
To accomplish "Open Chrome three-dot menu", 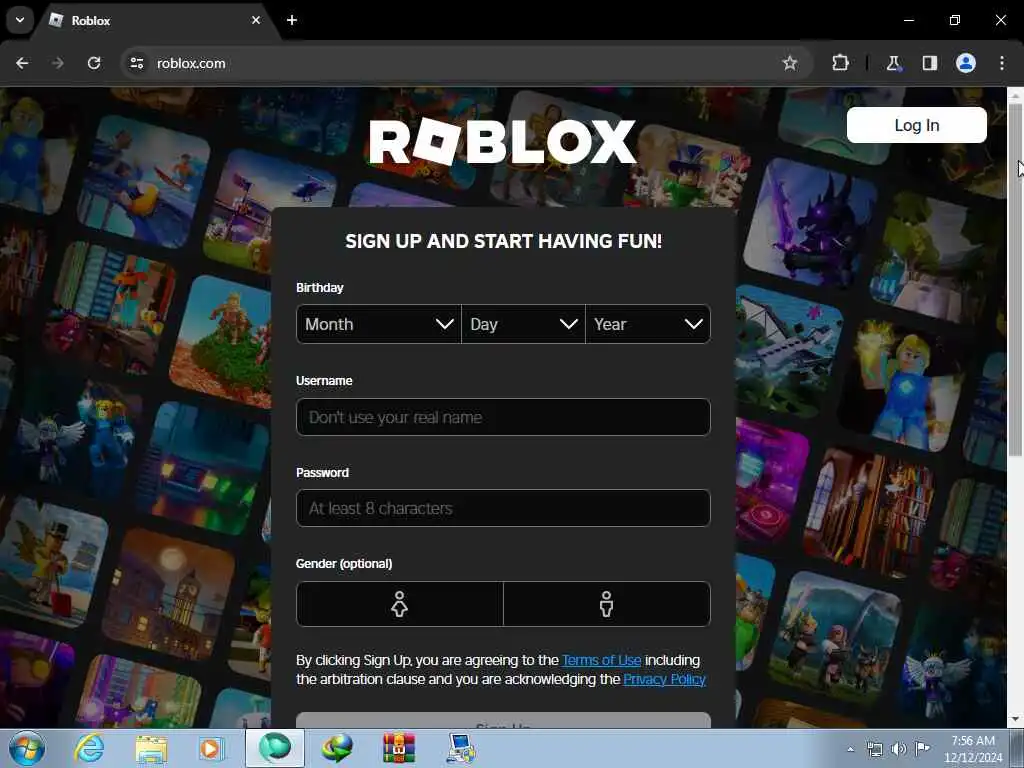I will pos(1002,63).
